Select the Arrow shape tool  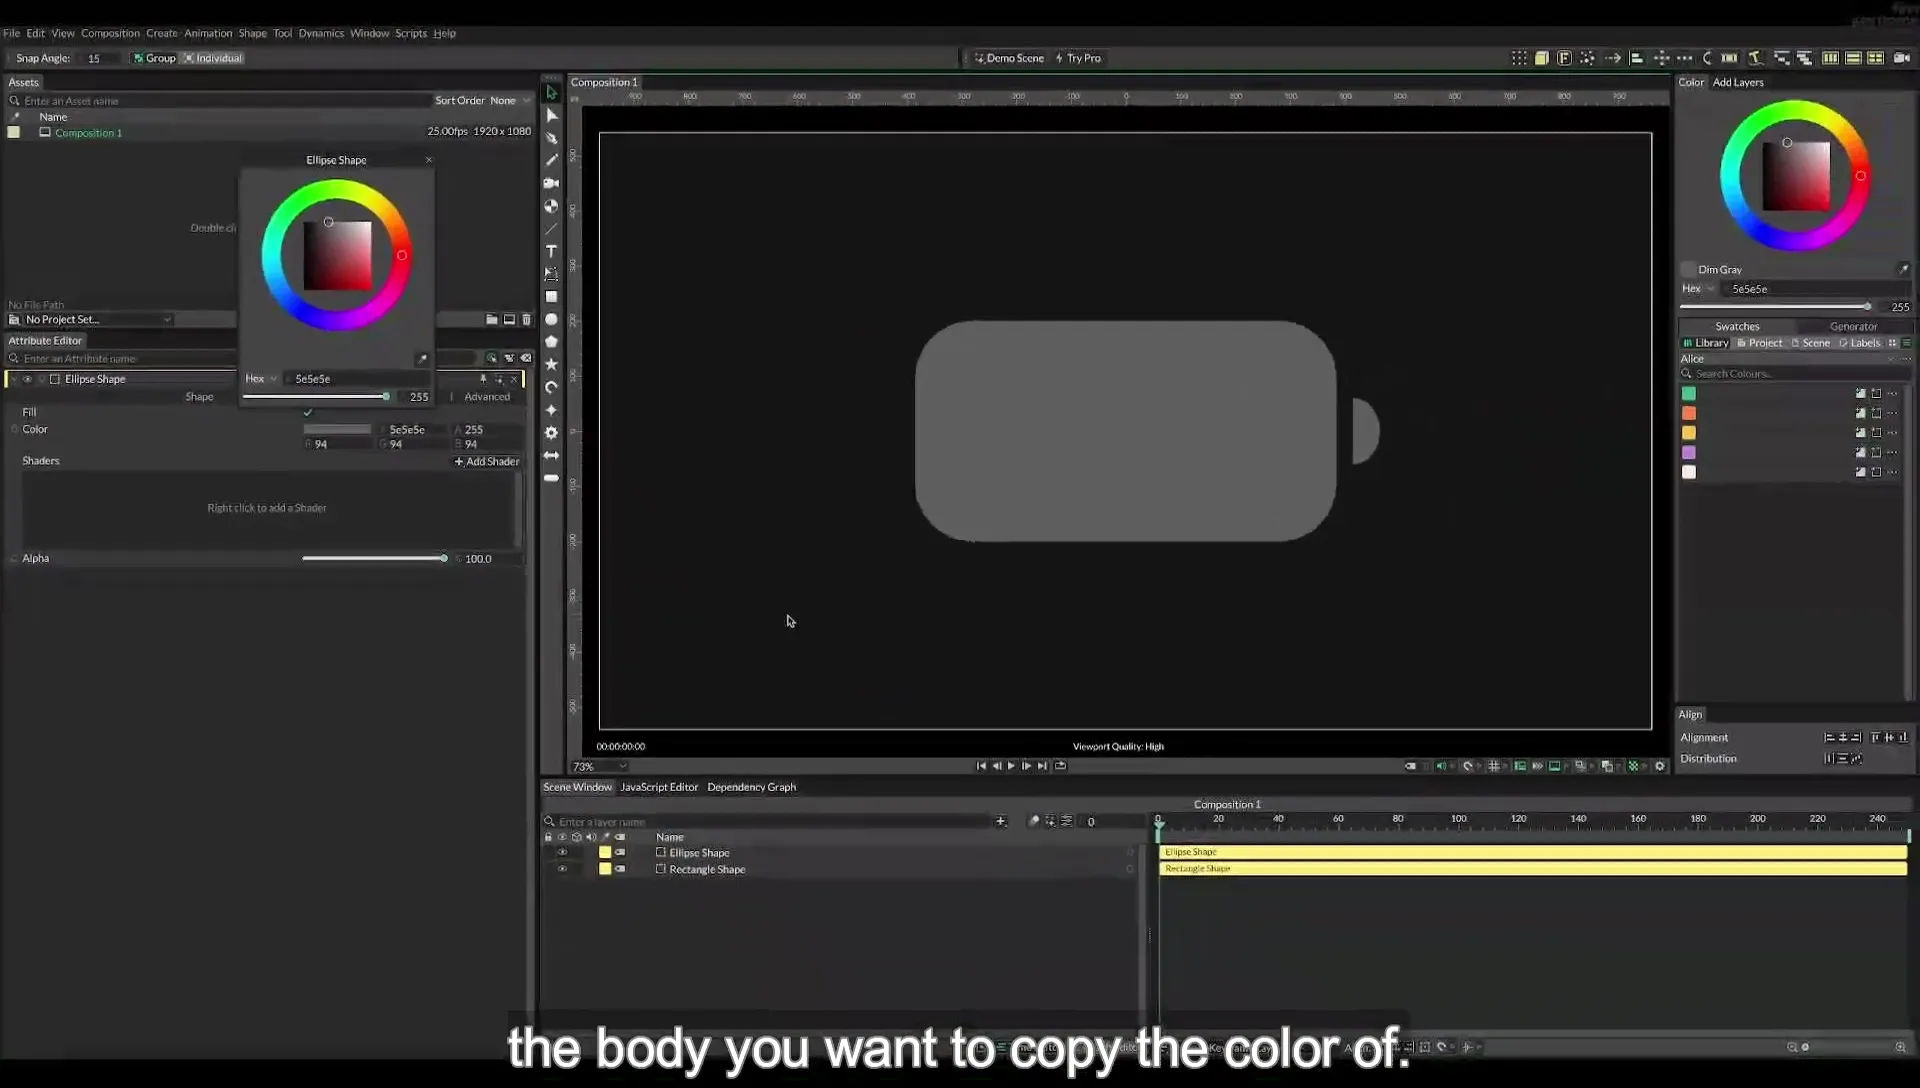[x=551, y=455]
